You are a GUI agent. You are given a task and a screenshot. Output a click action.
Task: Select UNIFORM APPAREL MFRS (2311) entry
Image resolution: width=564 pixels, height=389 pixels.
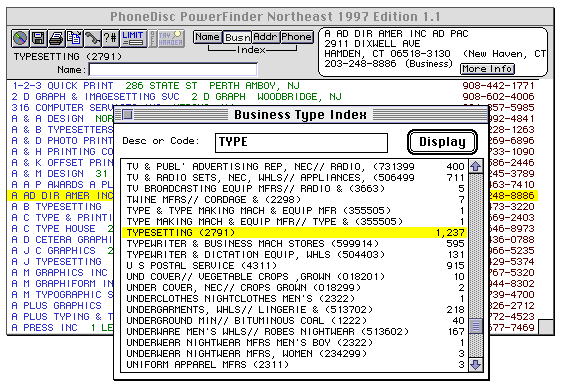tap(294, 365)
